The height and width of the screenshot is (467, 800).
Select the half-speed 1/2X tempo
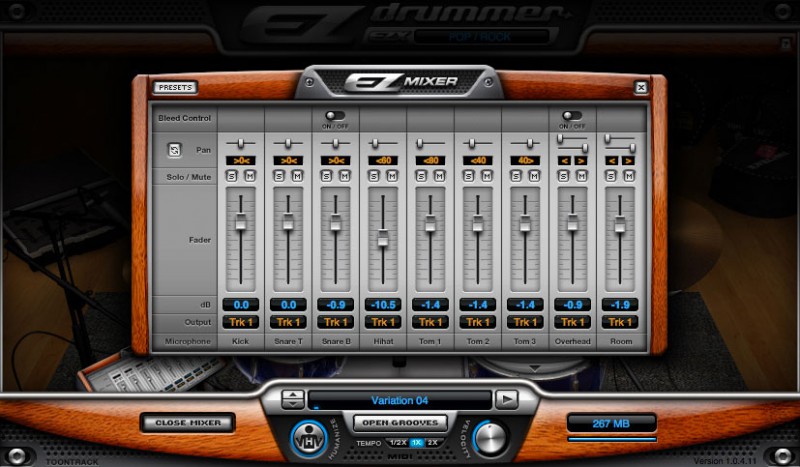(397, 442)
